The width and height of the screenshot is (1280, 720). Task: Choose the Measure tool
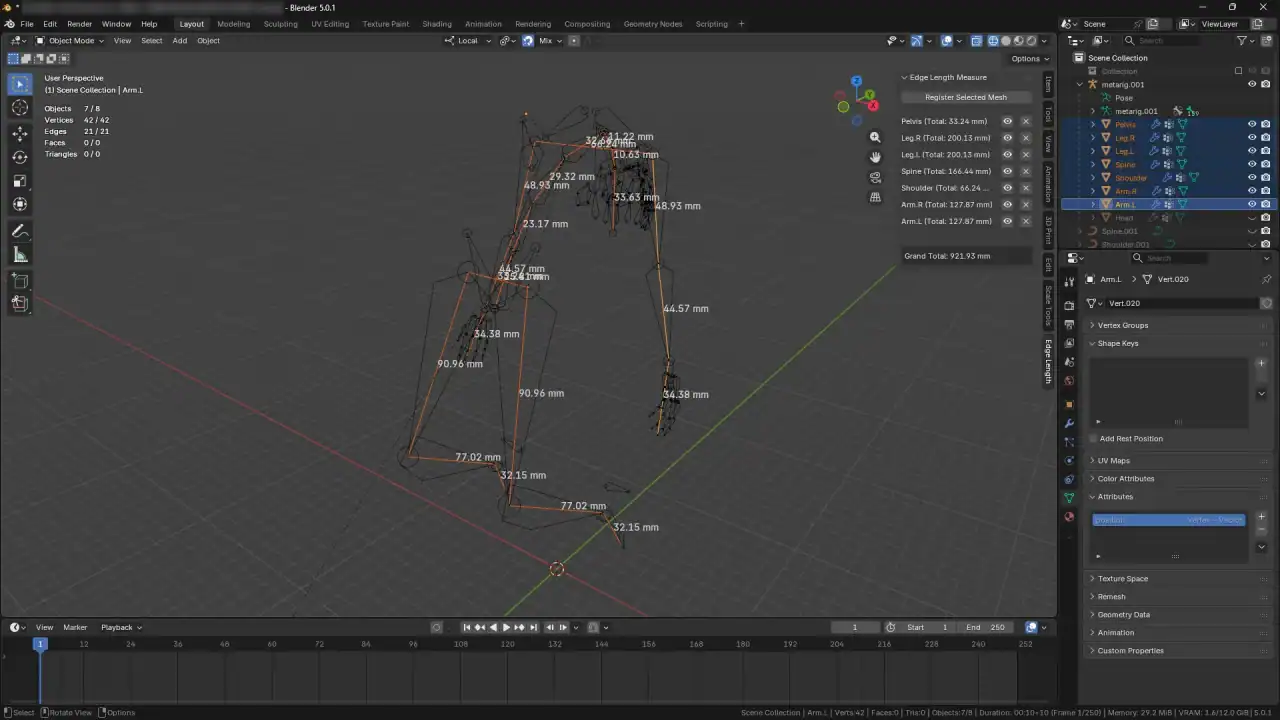(x=20, y=255)
